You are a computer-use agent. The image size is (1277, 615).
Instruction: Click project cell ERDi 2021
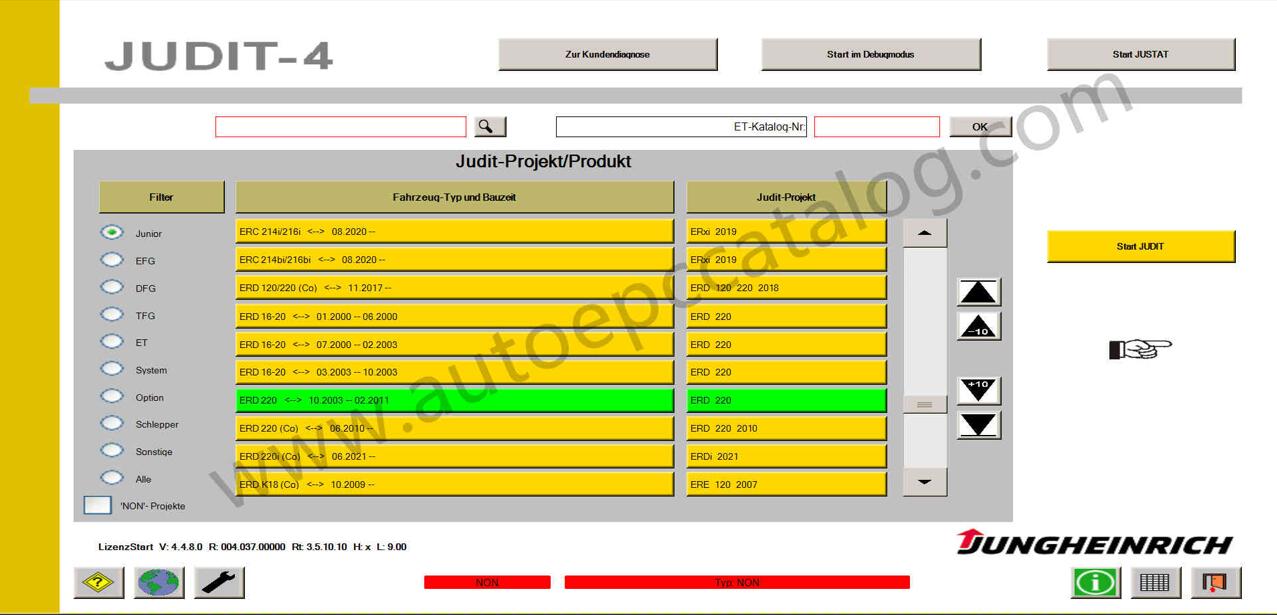(x=787, y=456)
